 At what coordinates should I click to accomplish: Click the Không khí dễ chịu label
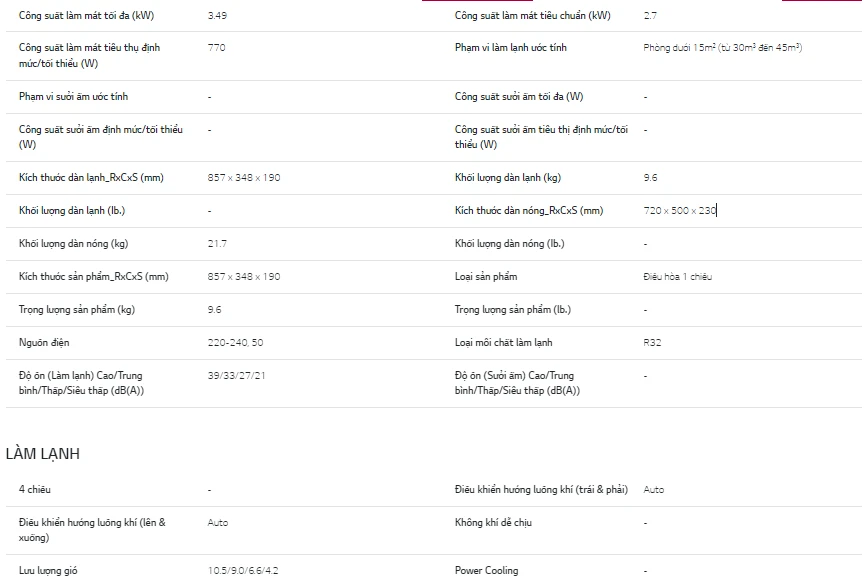click(497, 523)
